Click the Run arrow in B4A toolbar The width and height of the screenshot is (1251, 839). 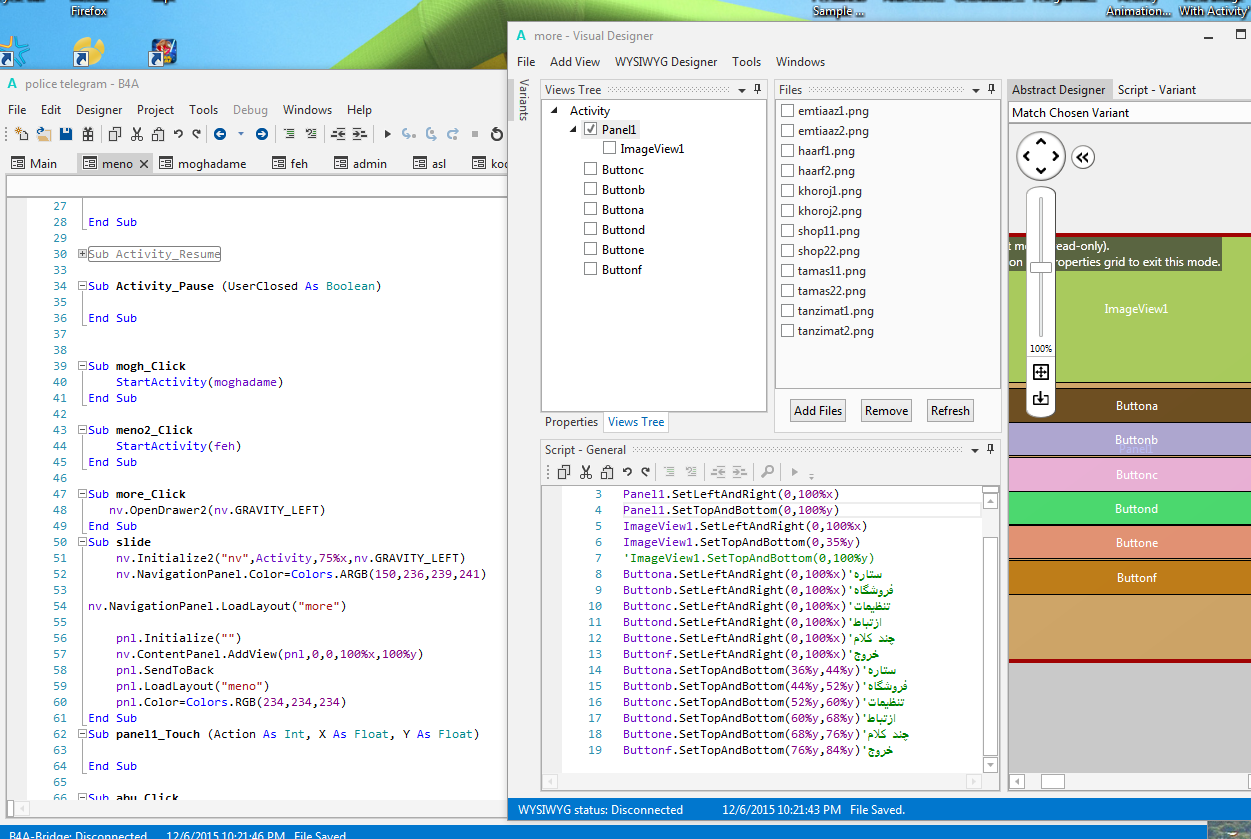coord(388,134)
